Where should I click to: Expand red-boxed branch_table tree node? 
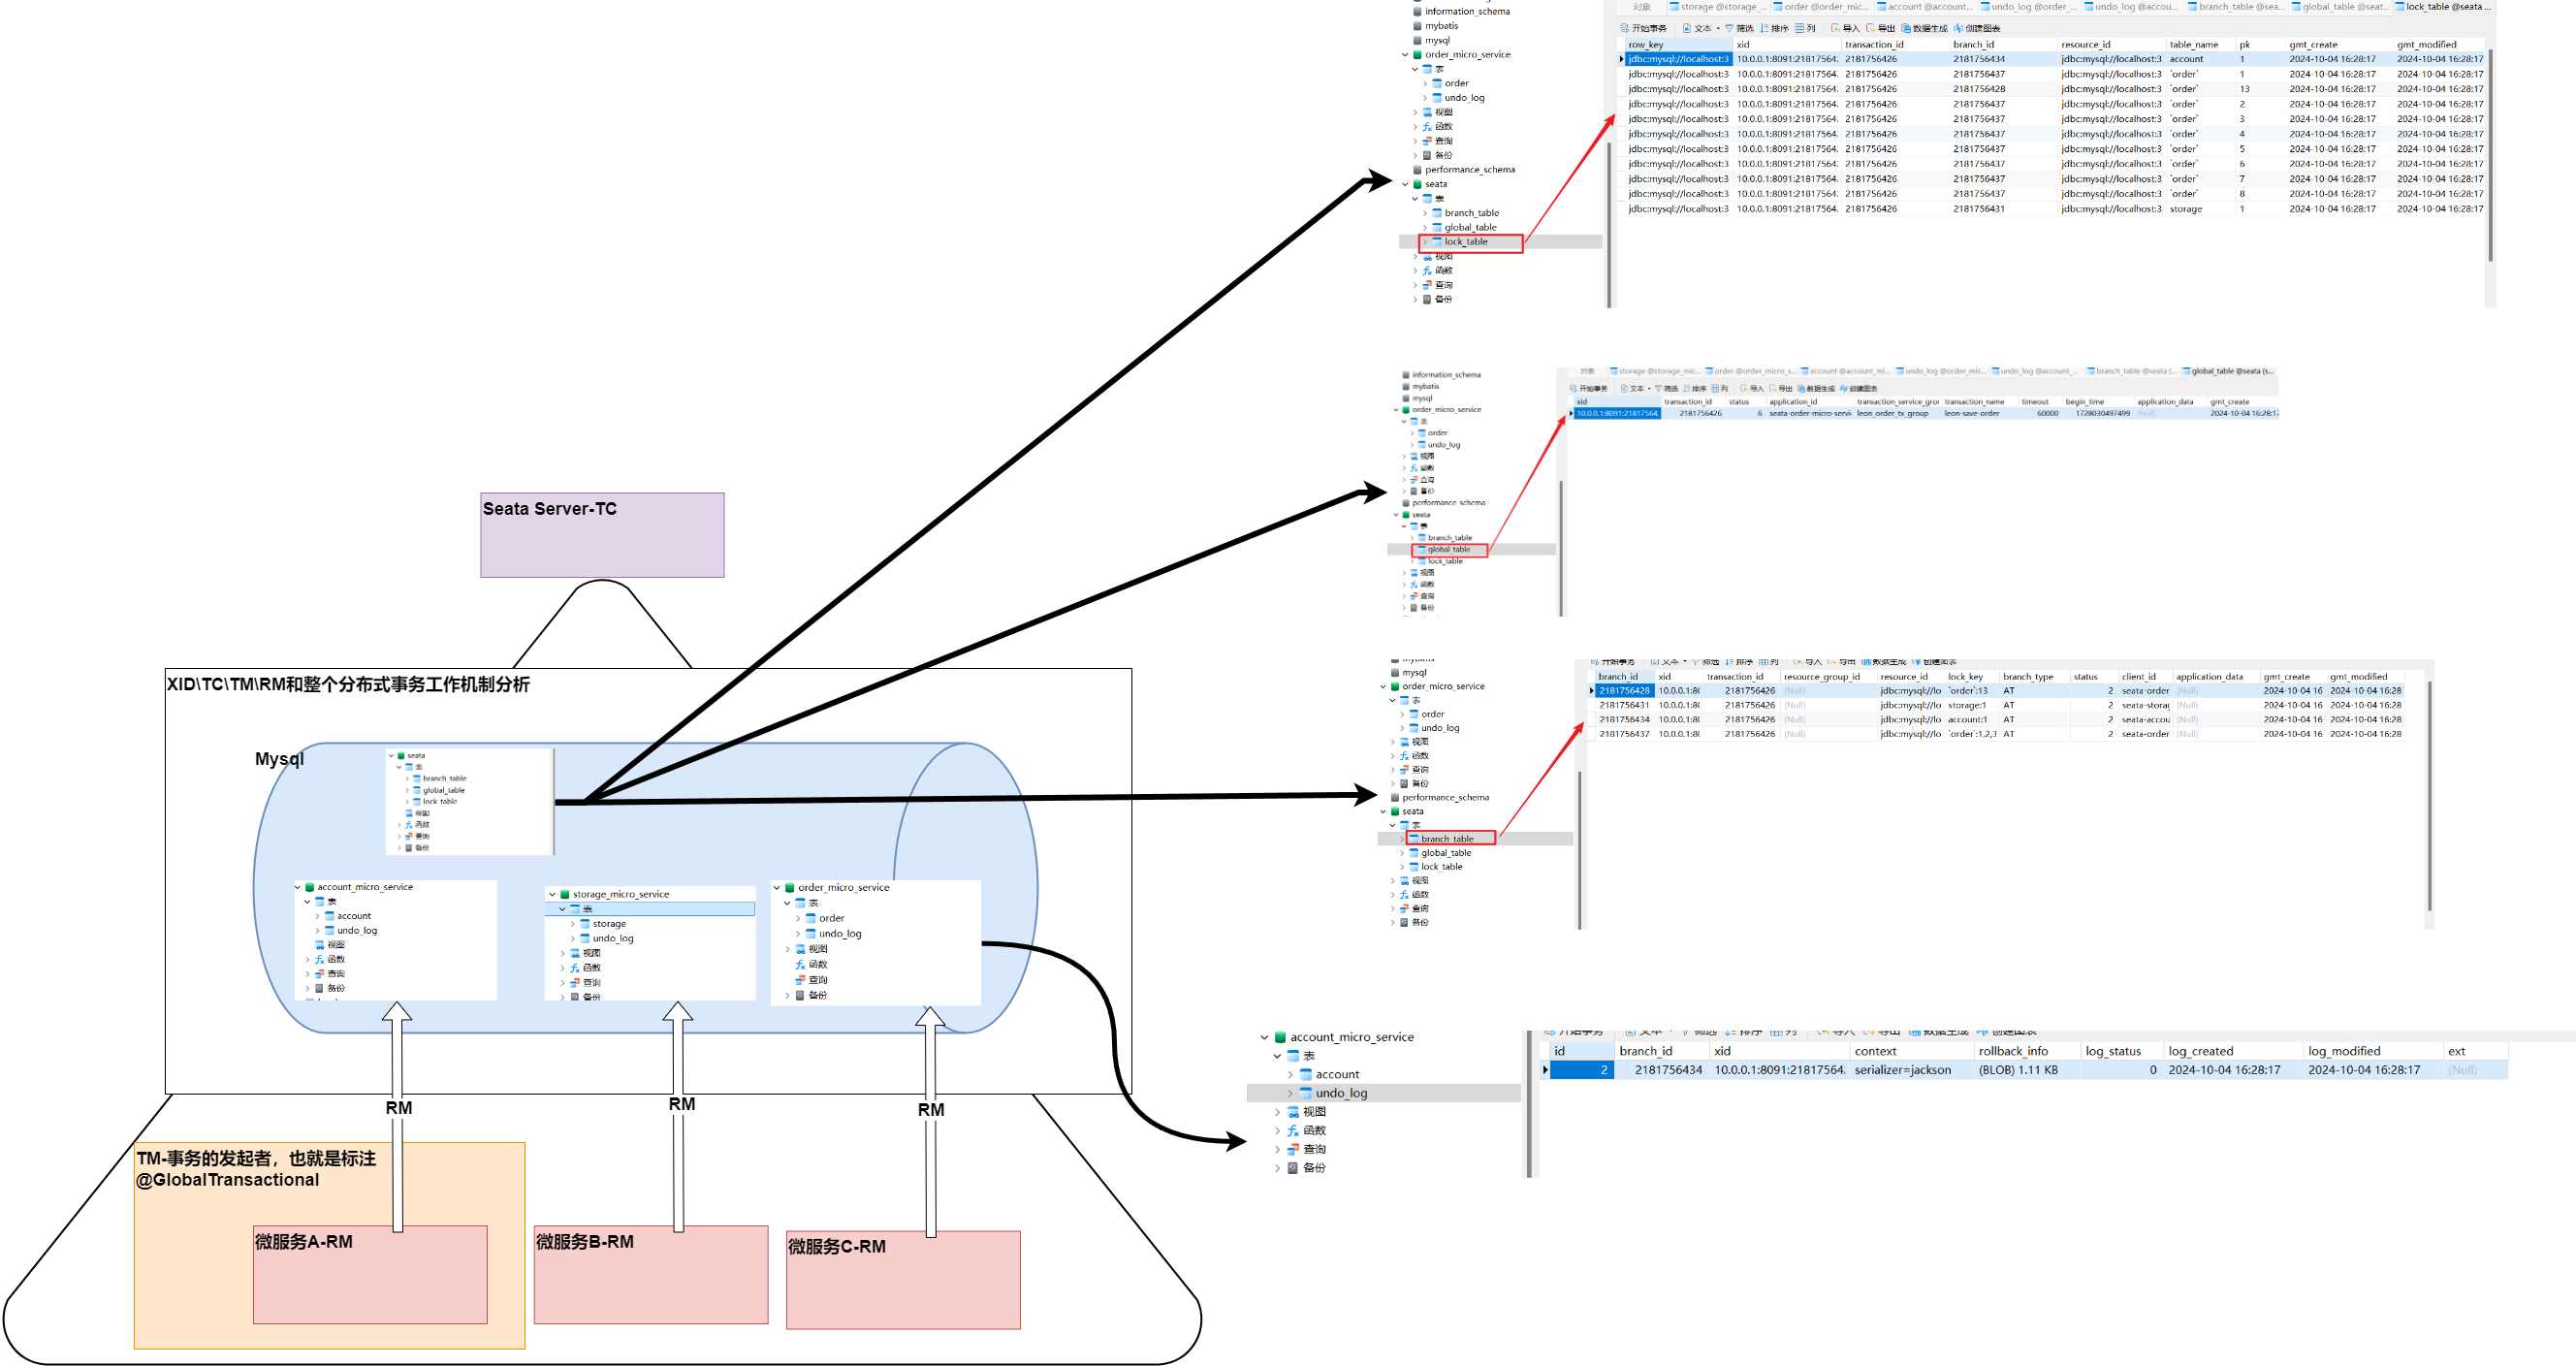(x=1403, y=839)
